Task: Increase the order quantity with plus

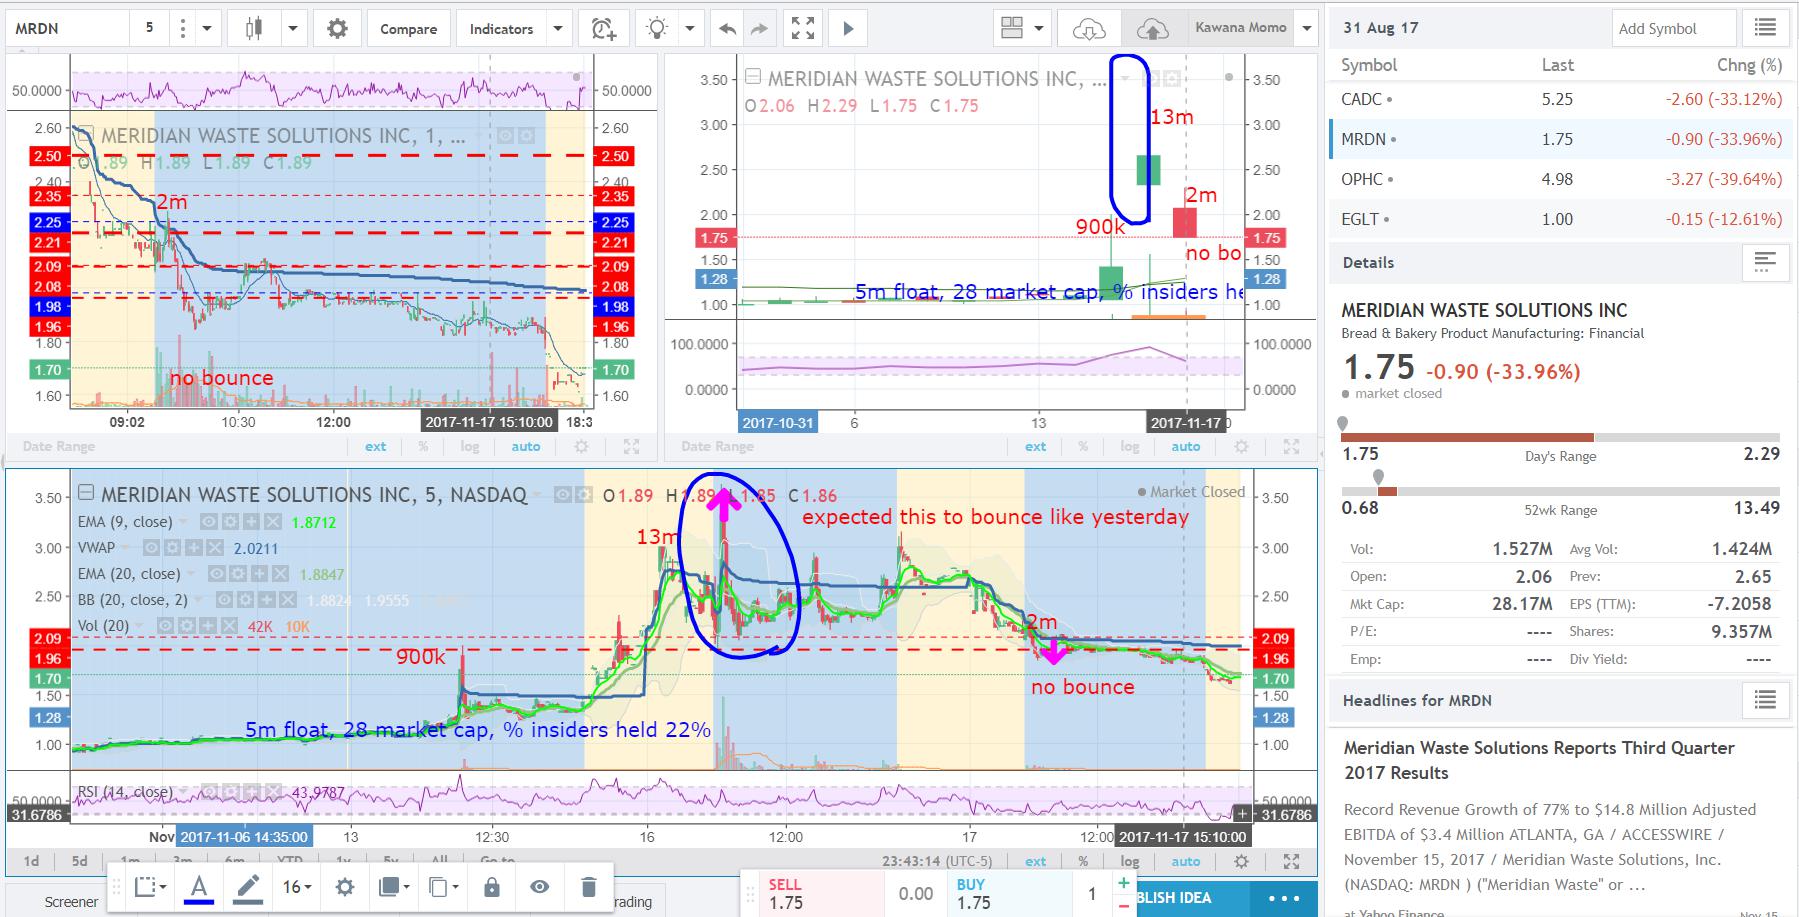Action: coord(1124,883)
